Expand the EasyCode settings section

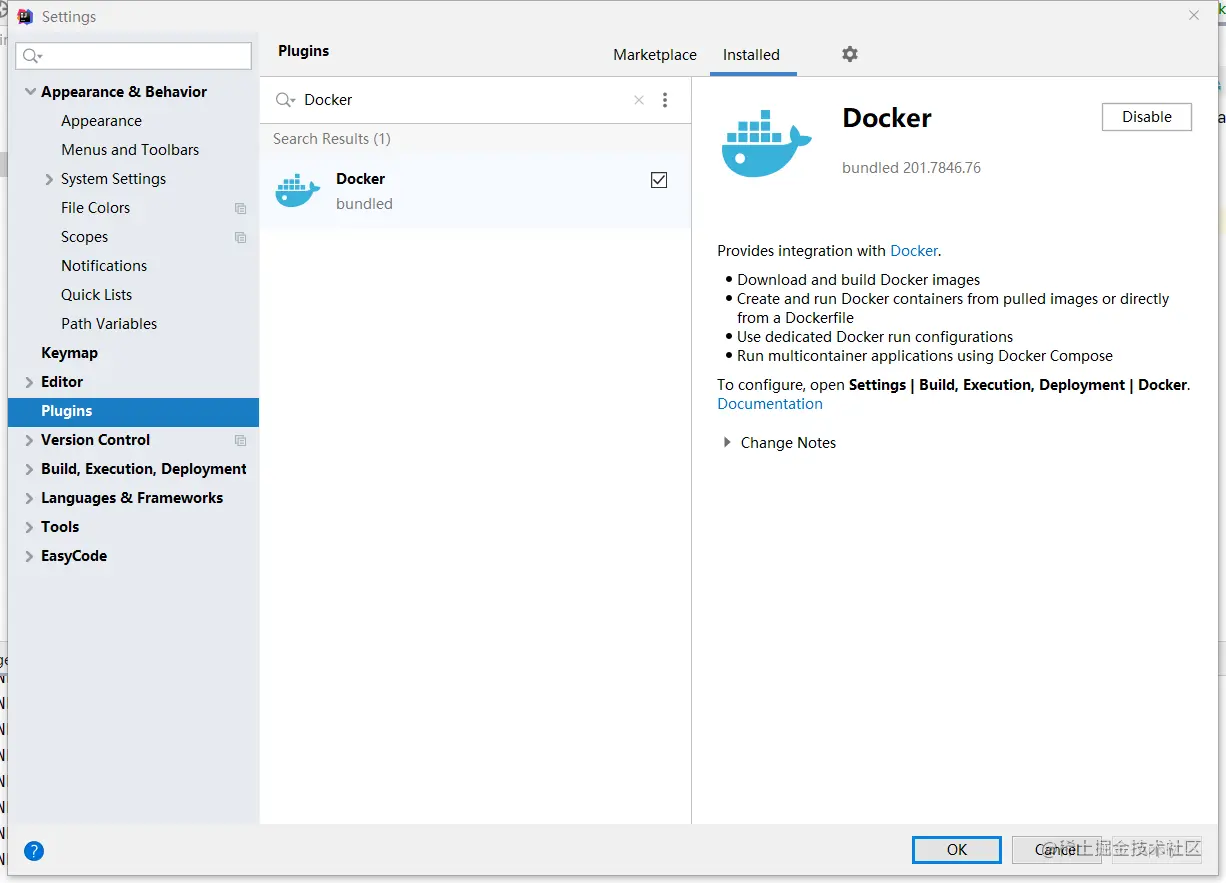pyautogui.click(x=29, y=556)
